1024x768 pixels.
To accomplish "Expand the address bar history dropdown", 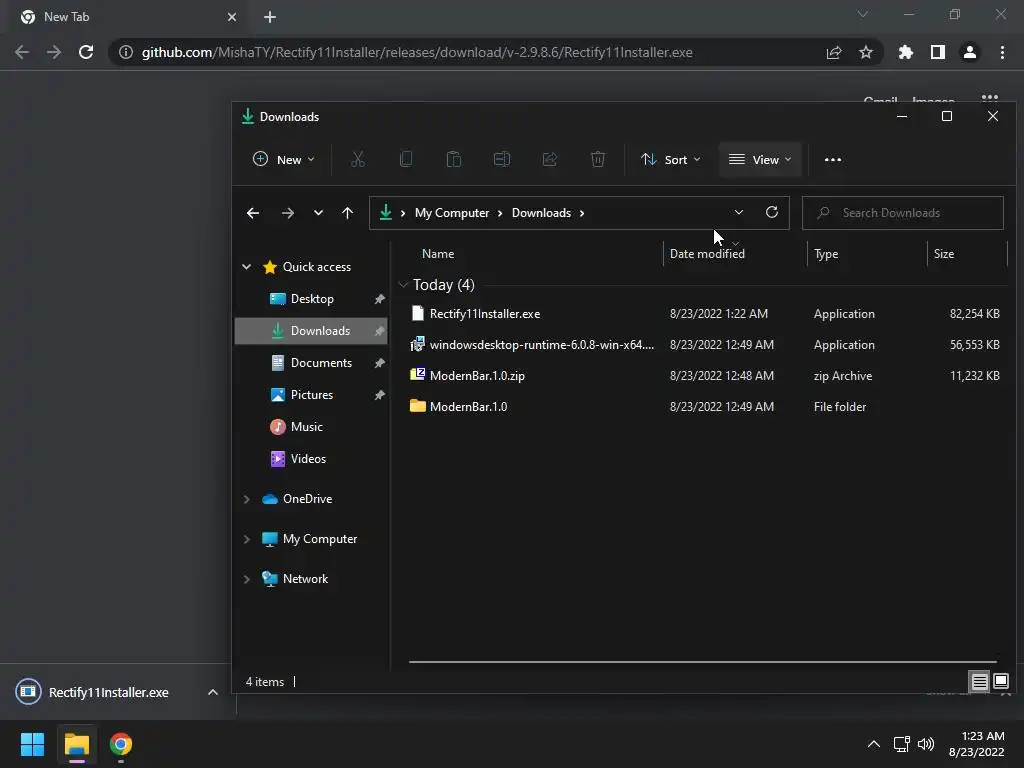I will pos(739,212).
